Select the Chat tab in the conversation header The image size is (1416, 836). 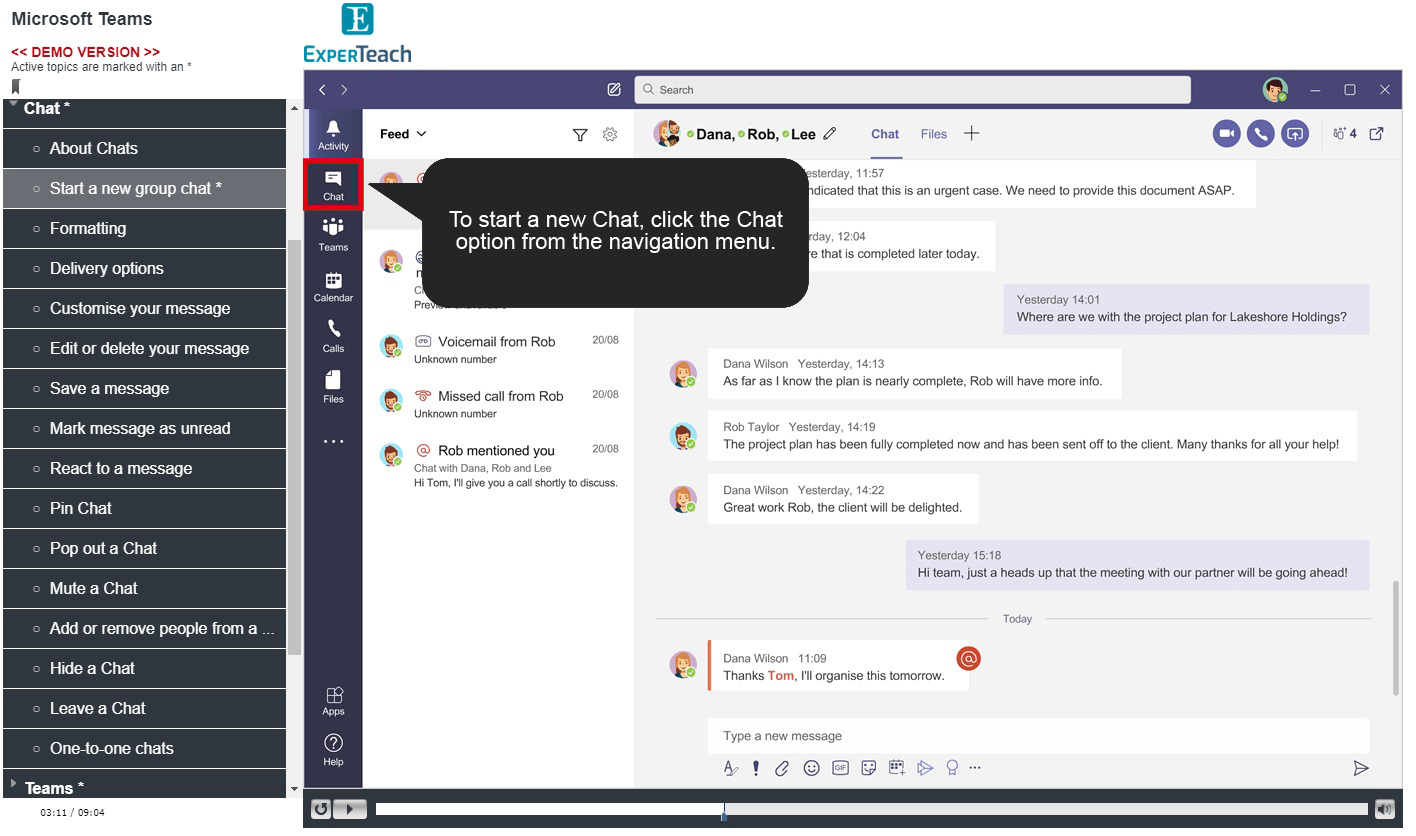(885, 134)
